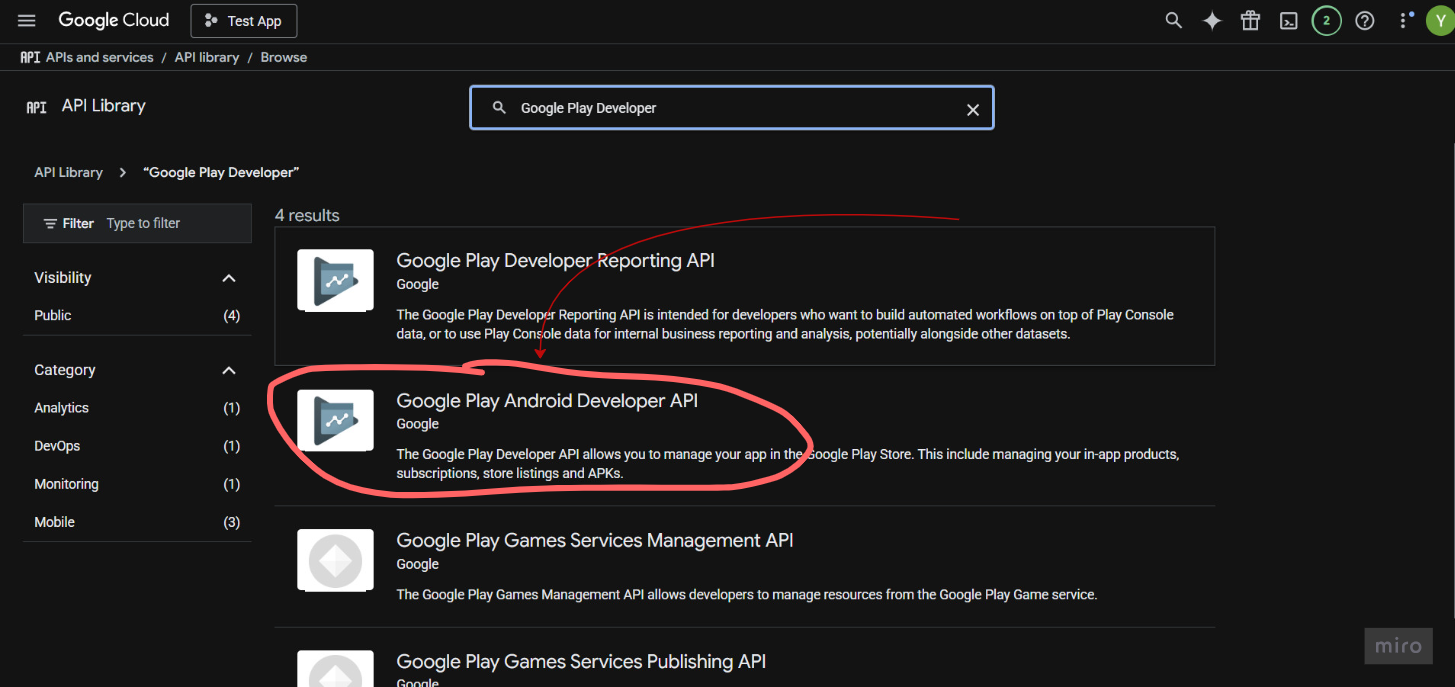Select the Monitoring category filter
Image resolution: width=1455 pixels, height=687 pixels.
pyautogui.click(x=137, y=484)
